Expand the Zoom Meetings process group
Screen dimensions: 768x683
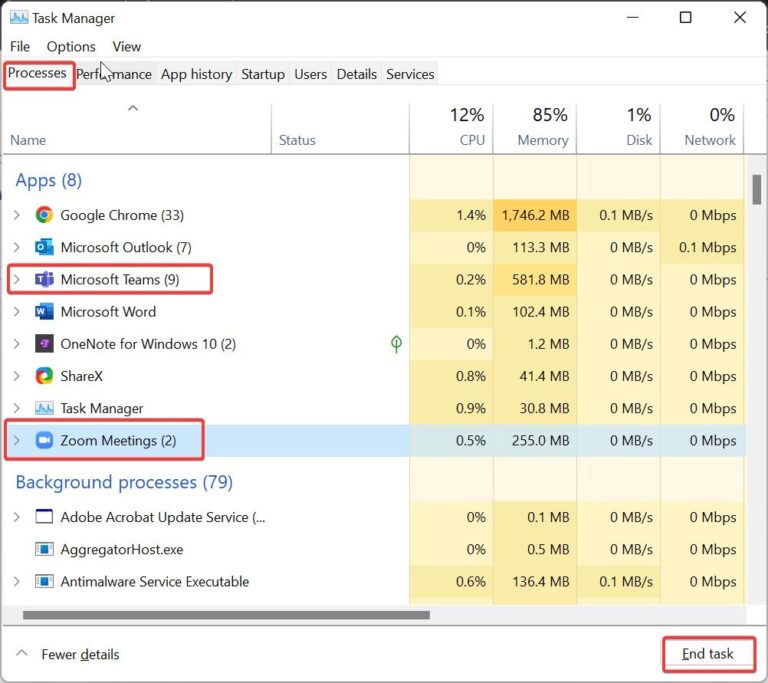(17, 440)
